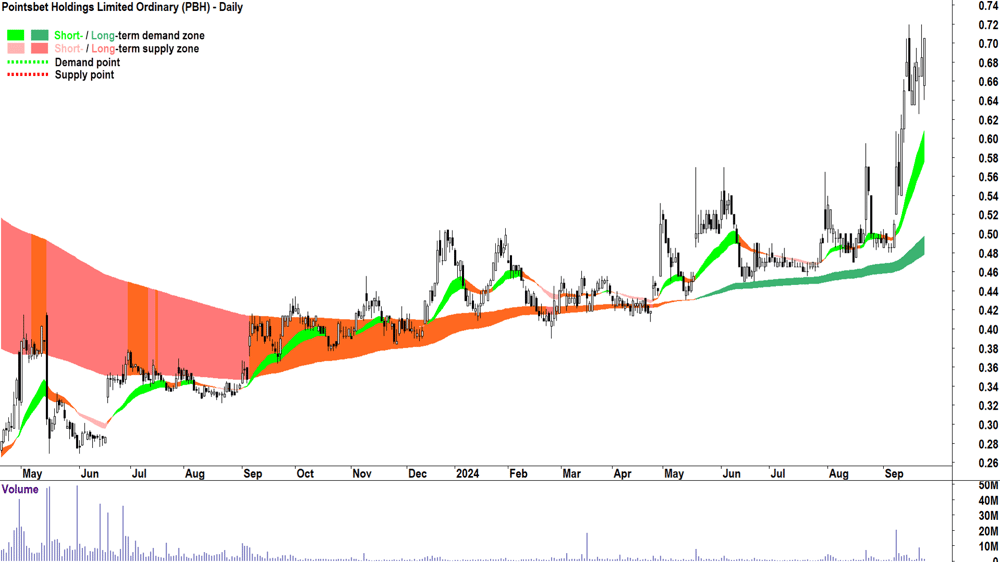Image resolution: width=1000 pixels, height=562 pixels.
Task: Click the Dec label on the date axis
Action: (x=417, y=474)
